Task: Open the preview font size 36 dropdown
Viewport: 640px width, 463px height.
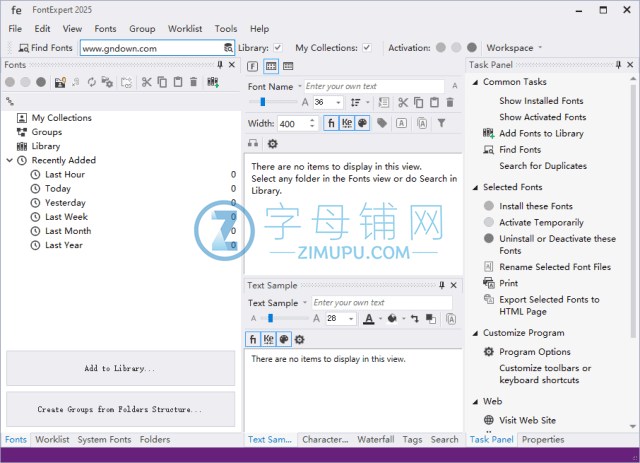Action: [338, 102]
